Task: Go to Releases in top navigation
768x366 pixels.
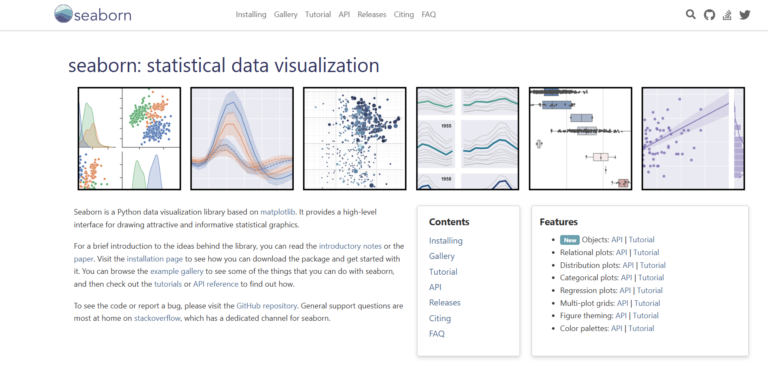Action: tap(372, 15)
